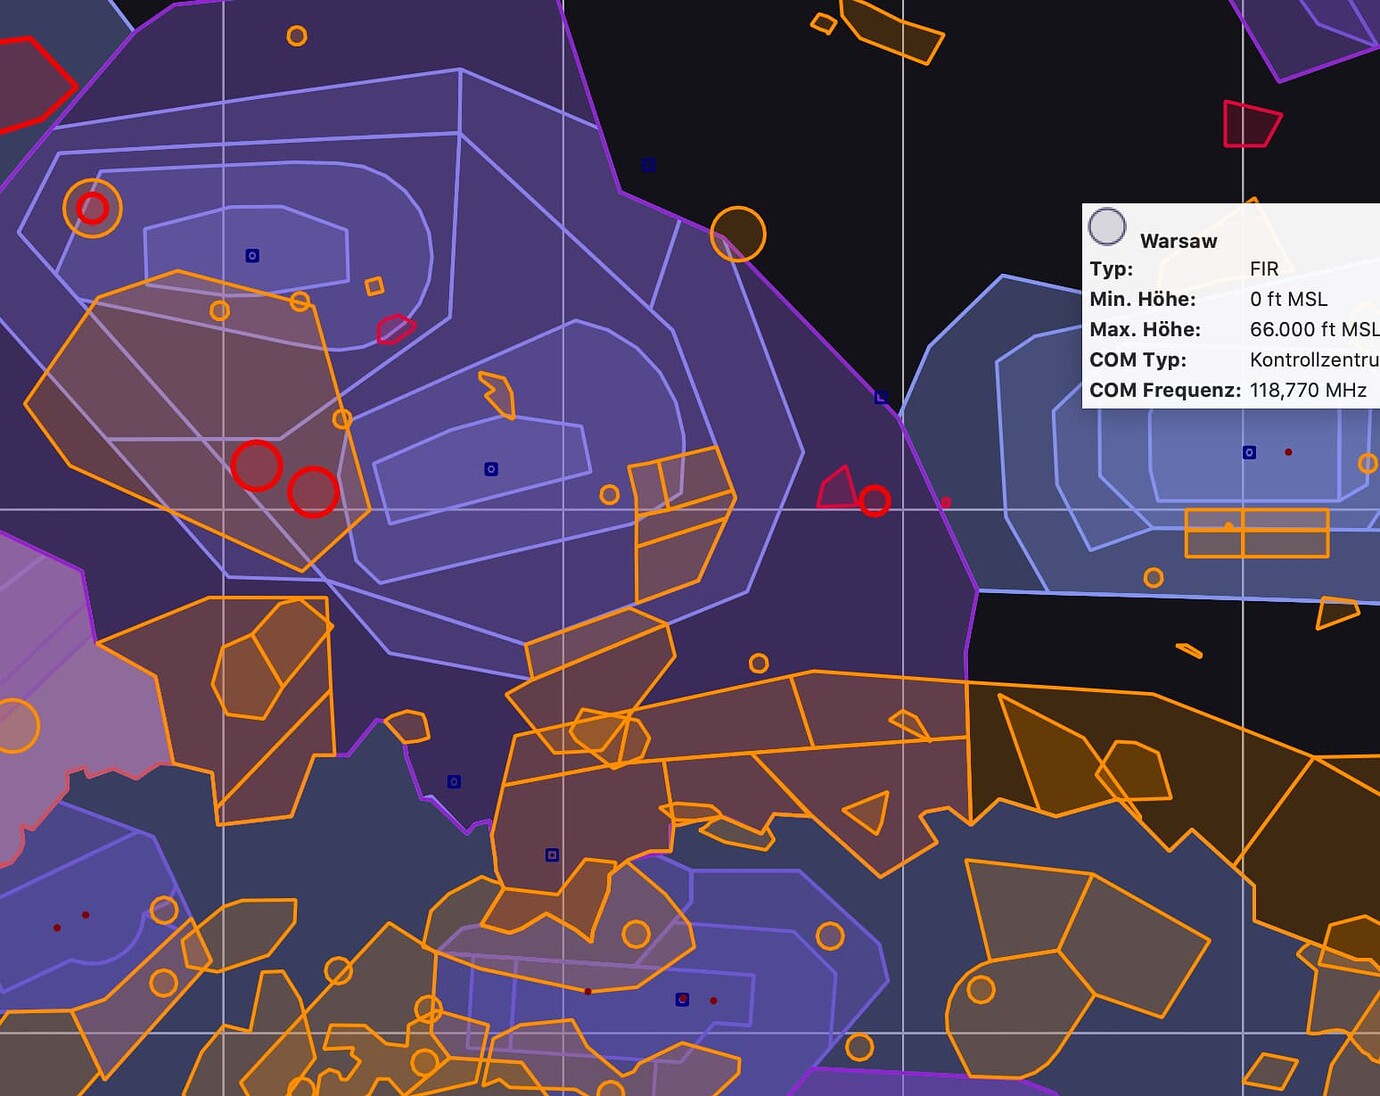Click the orange rectangle strip inside the right blue TMA
Viewport: 1380px width, 1096px height.
click(x=1255, y=533)
